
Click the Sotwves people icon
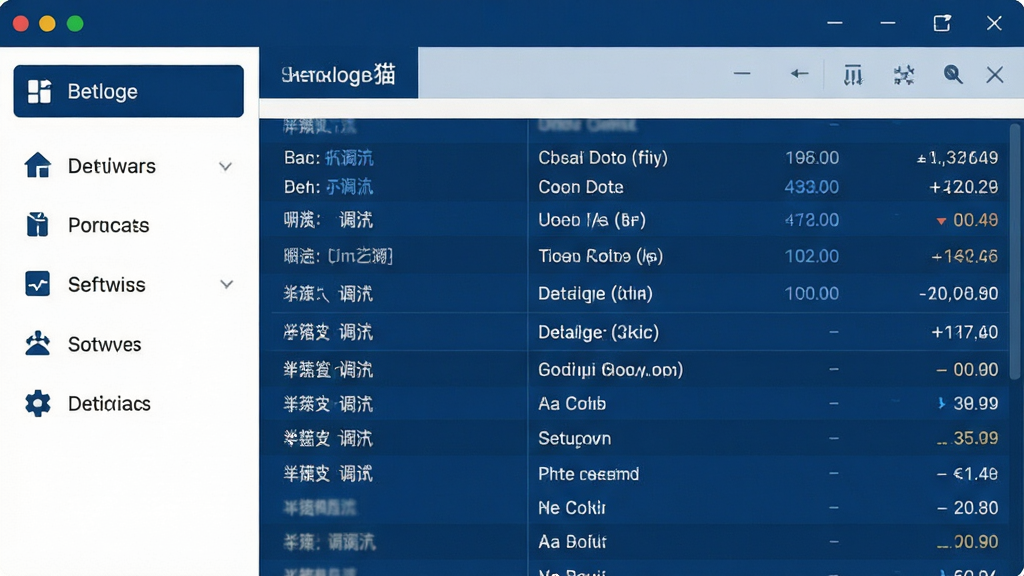(38, 344)
